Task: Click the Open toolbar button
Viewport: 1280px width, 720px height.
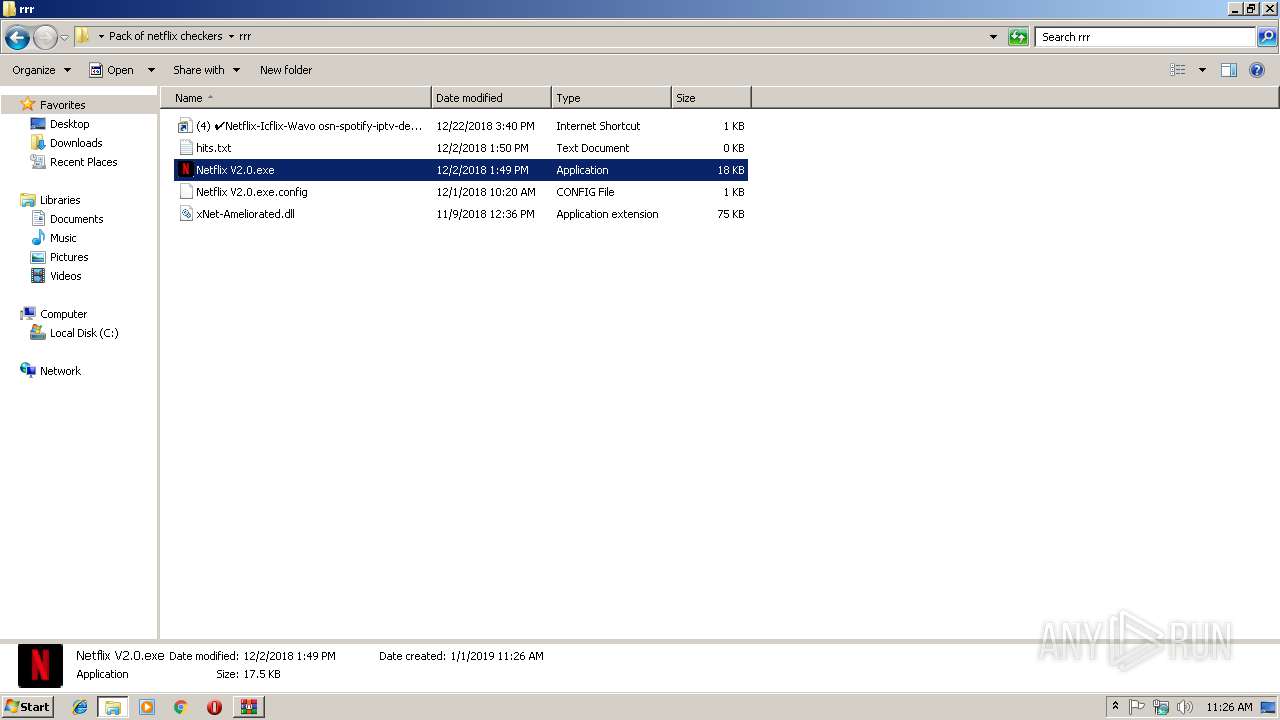Action: pyautogui.click(x=111, y=70)
